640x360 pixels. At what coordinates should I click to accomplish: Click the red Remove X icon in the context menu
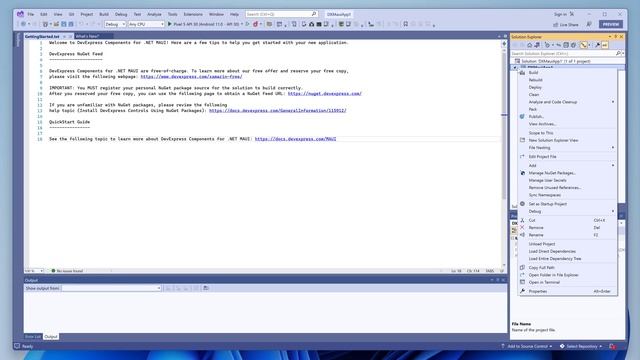522,227
